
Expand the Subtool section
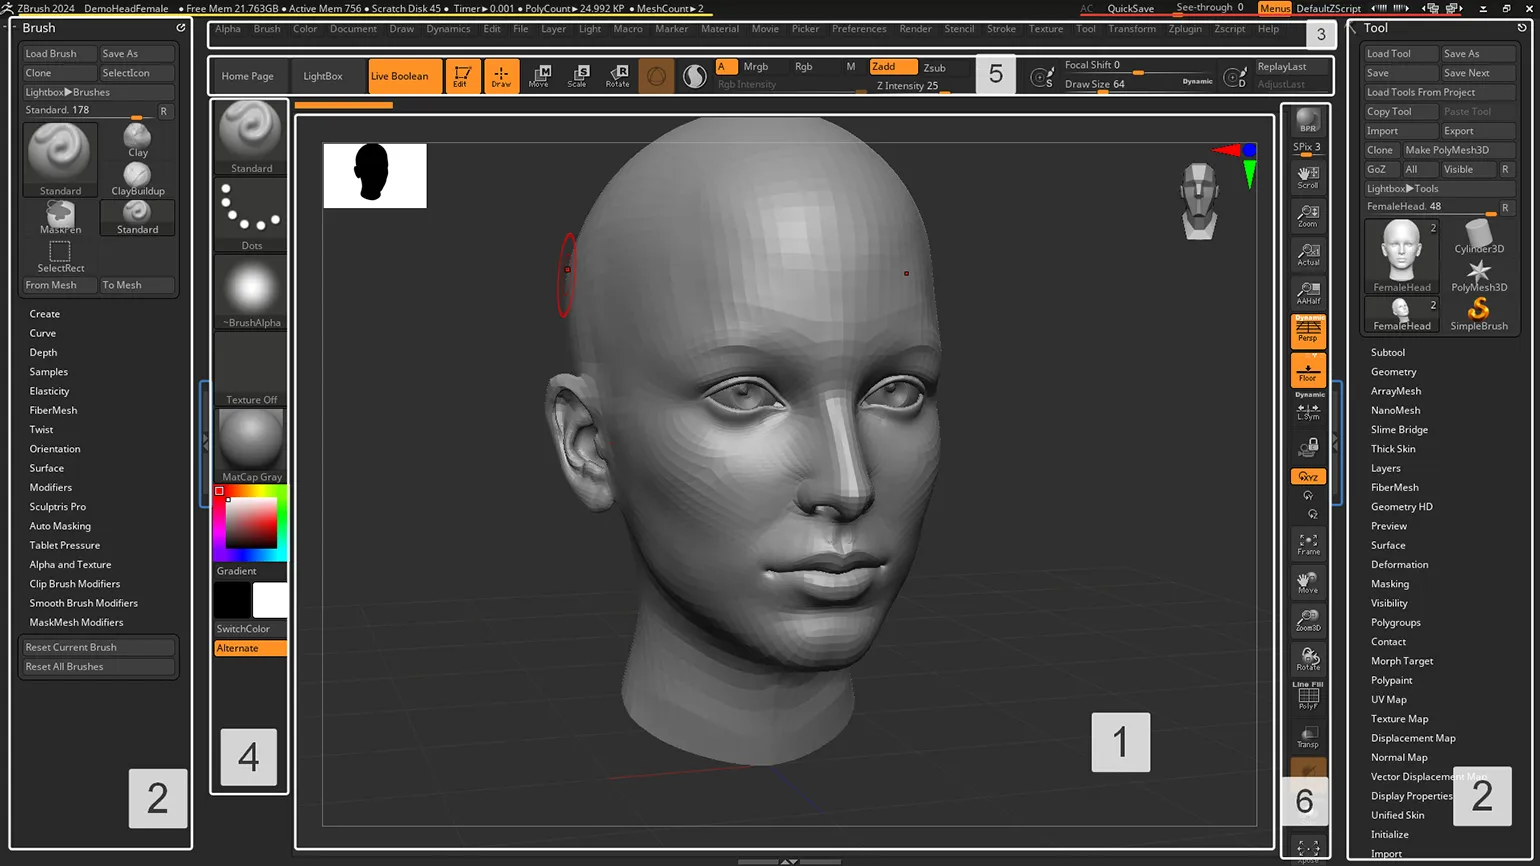[1388, 353]
